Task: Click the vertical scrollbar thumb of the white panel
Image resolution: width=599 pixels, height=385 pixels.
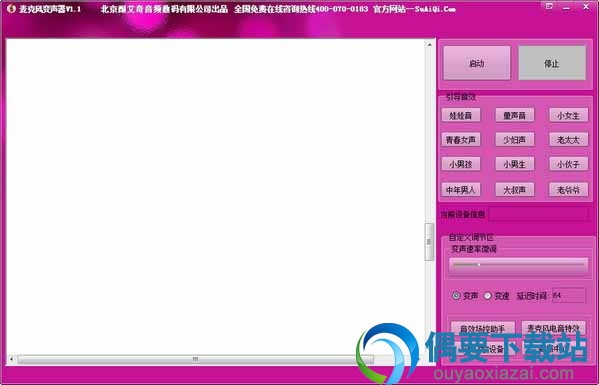Action: pyautogui.click(x=429, y=242)
